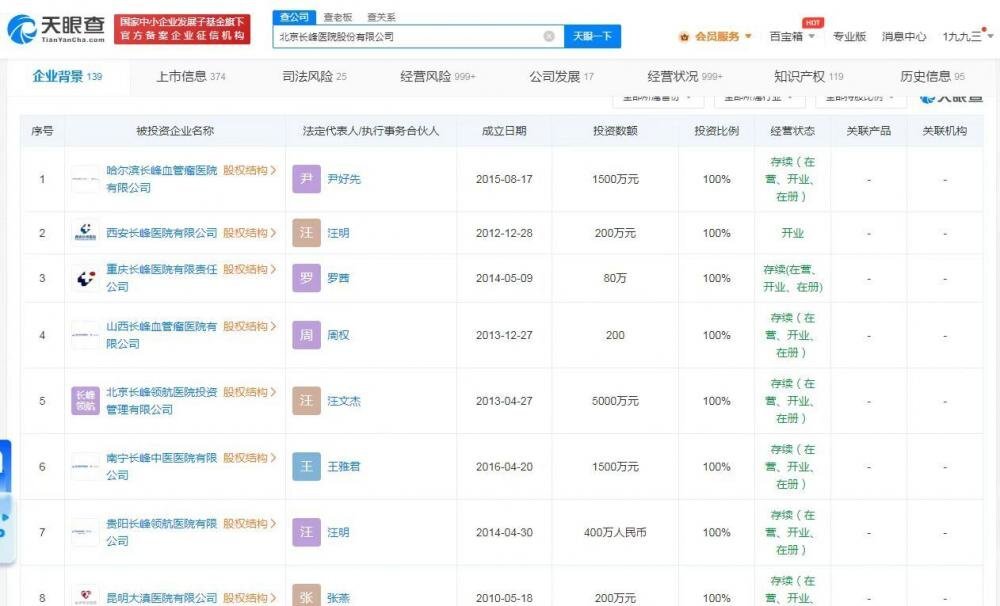Click the 周 avatar icon beside 周权
This screenshot has width=1000, height=606.
tap(306, 336)
